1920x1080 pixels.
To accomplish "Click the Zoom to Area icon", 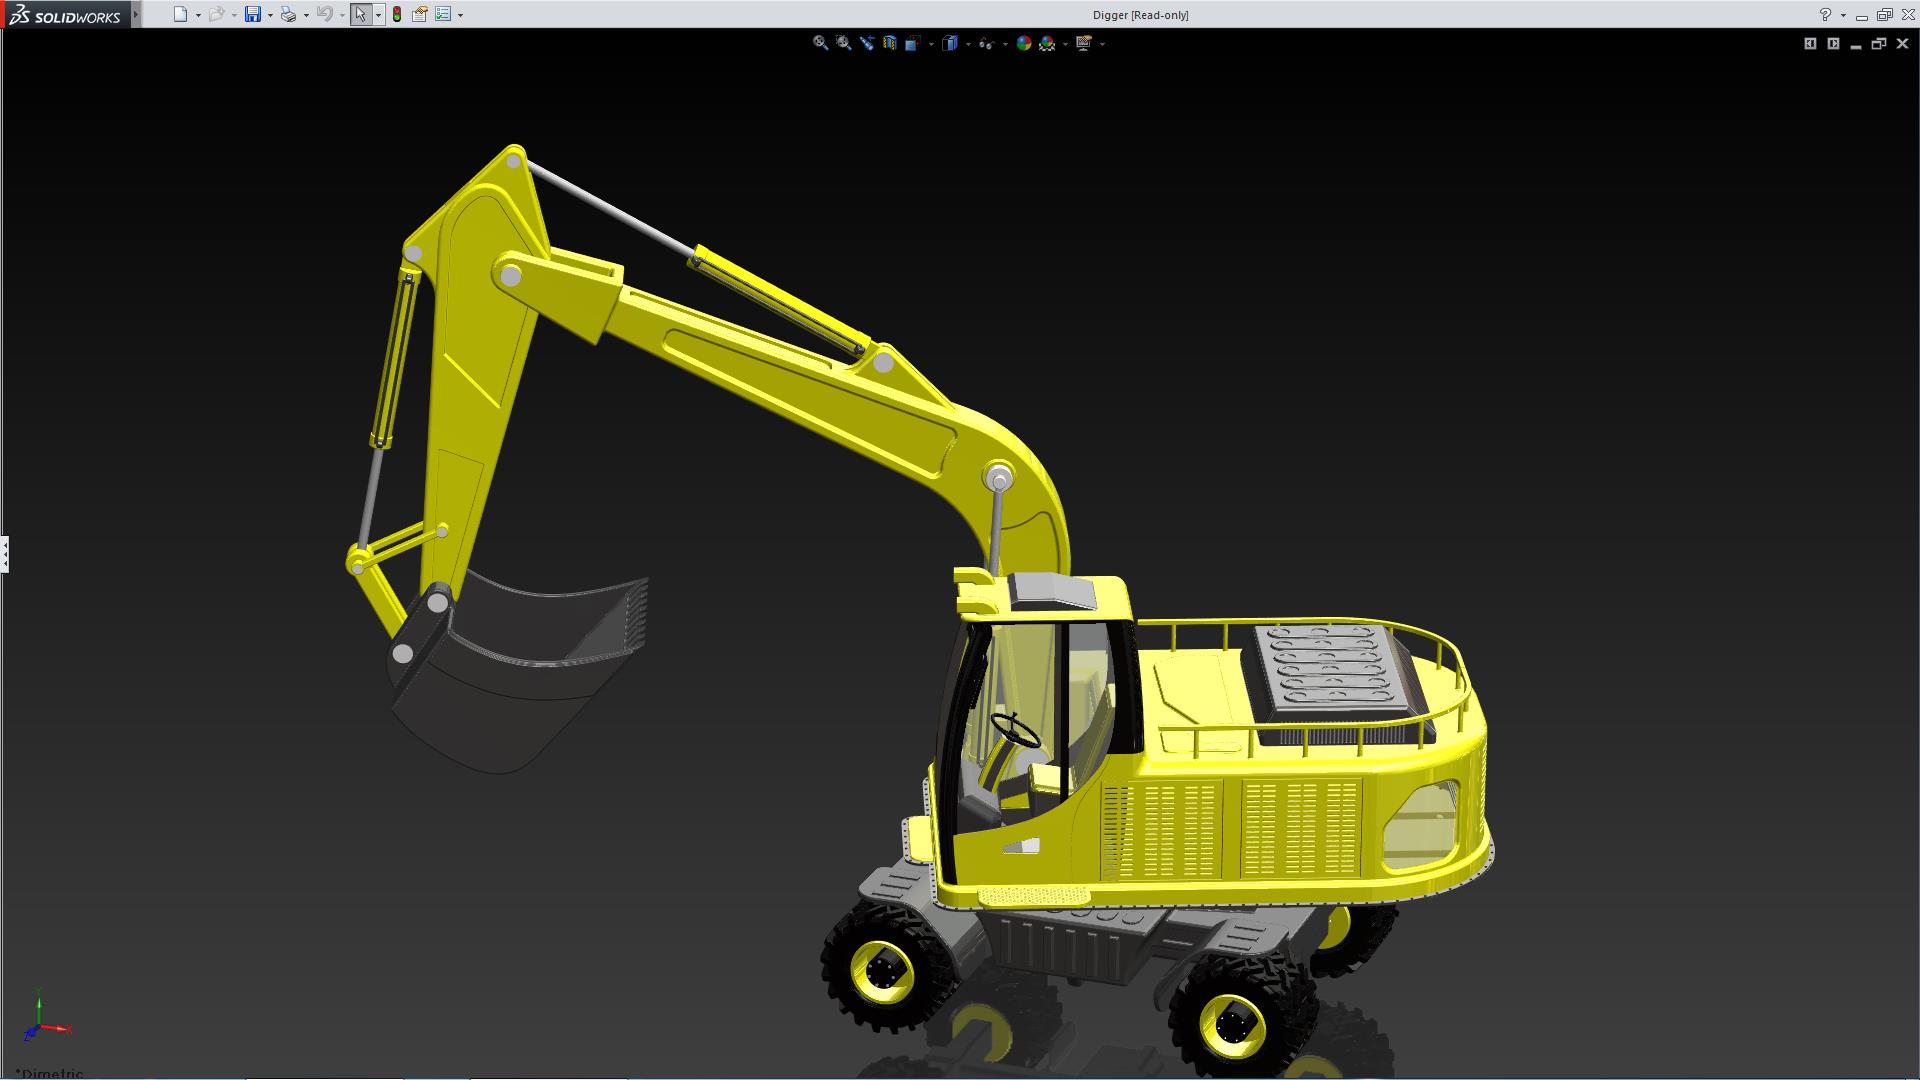I will pyautogui.click(x=843, y=43).
